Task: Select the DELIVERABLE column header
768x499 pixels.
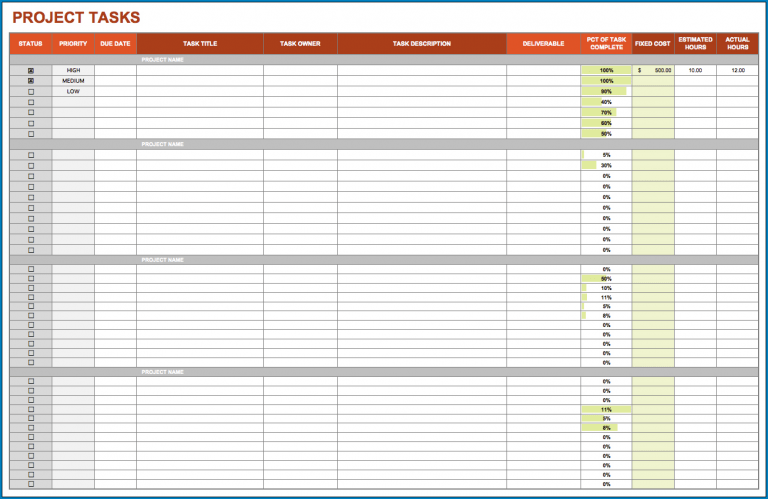Action: 543,44
